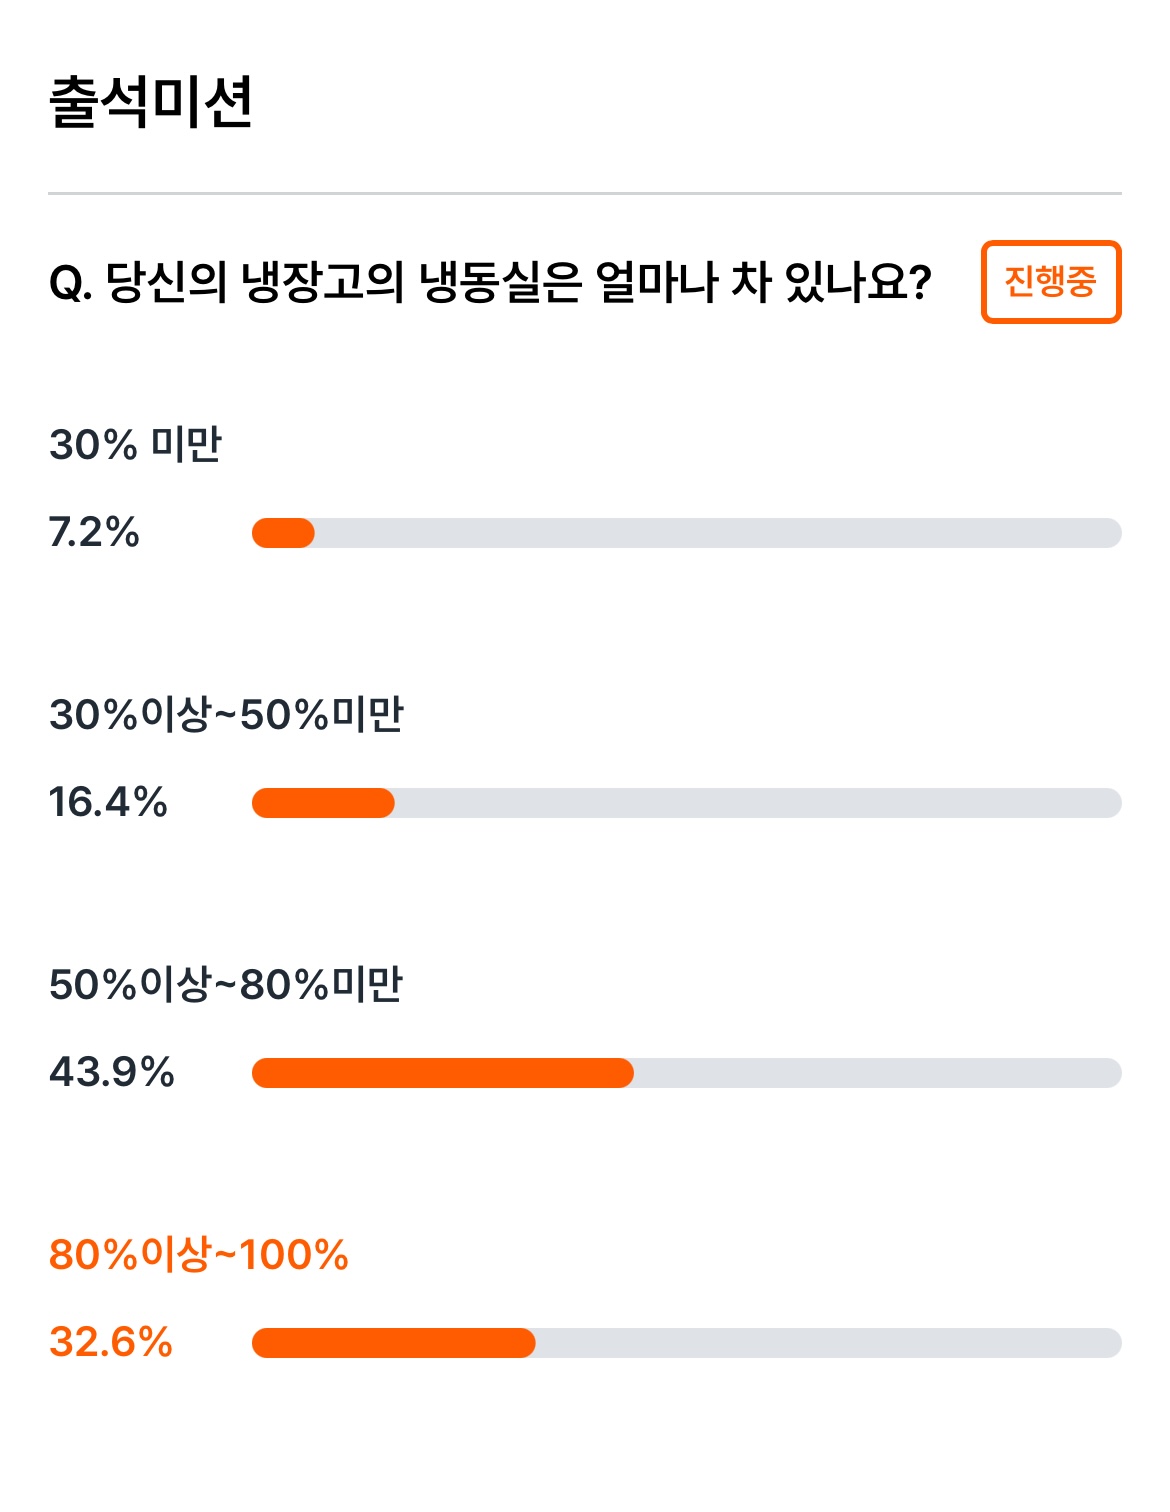Viewport: 1170px width, 1512px height.
Task: Click the 7.2% result bar
Action: (x=687, y=533)
